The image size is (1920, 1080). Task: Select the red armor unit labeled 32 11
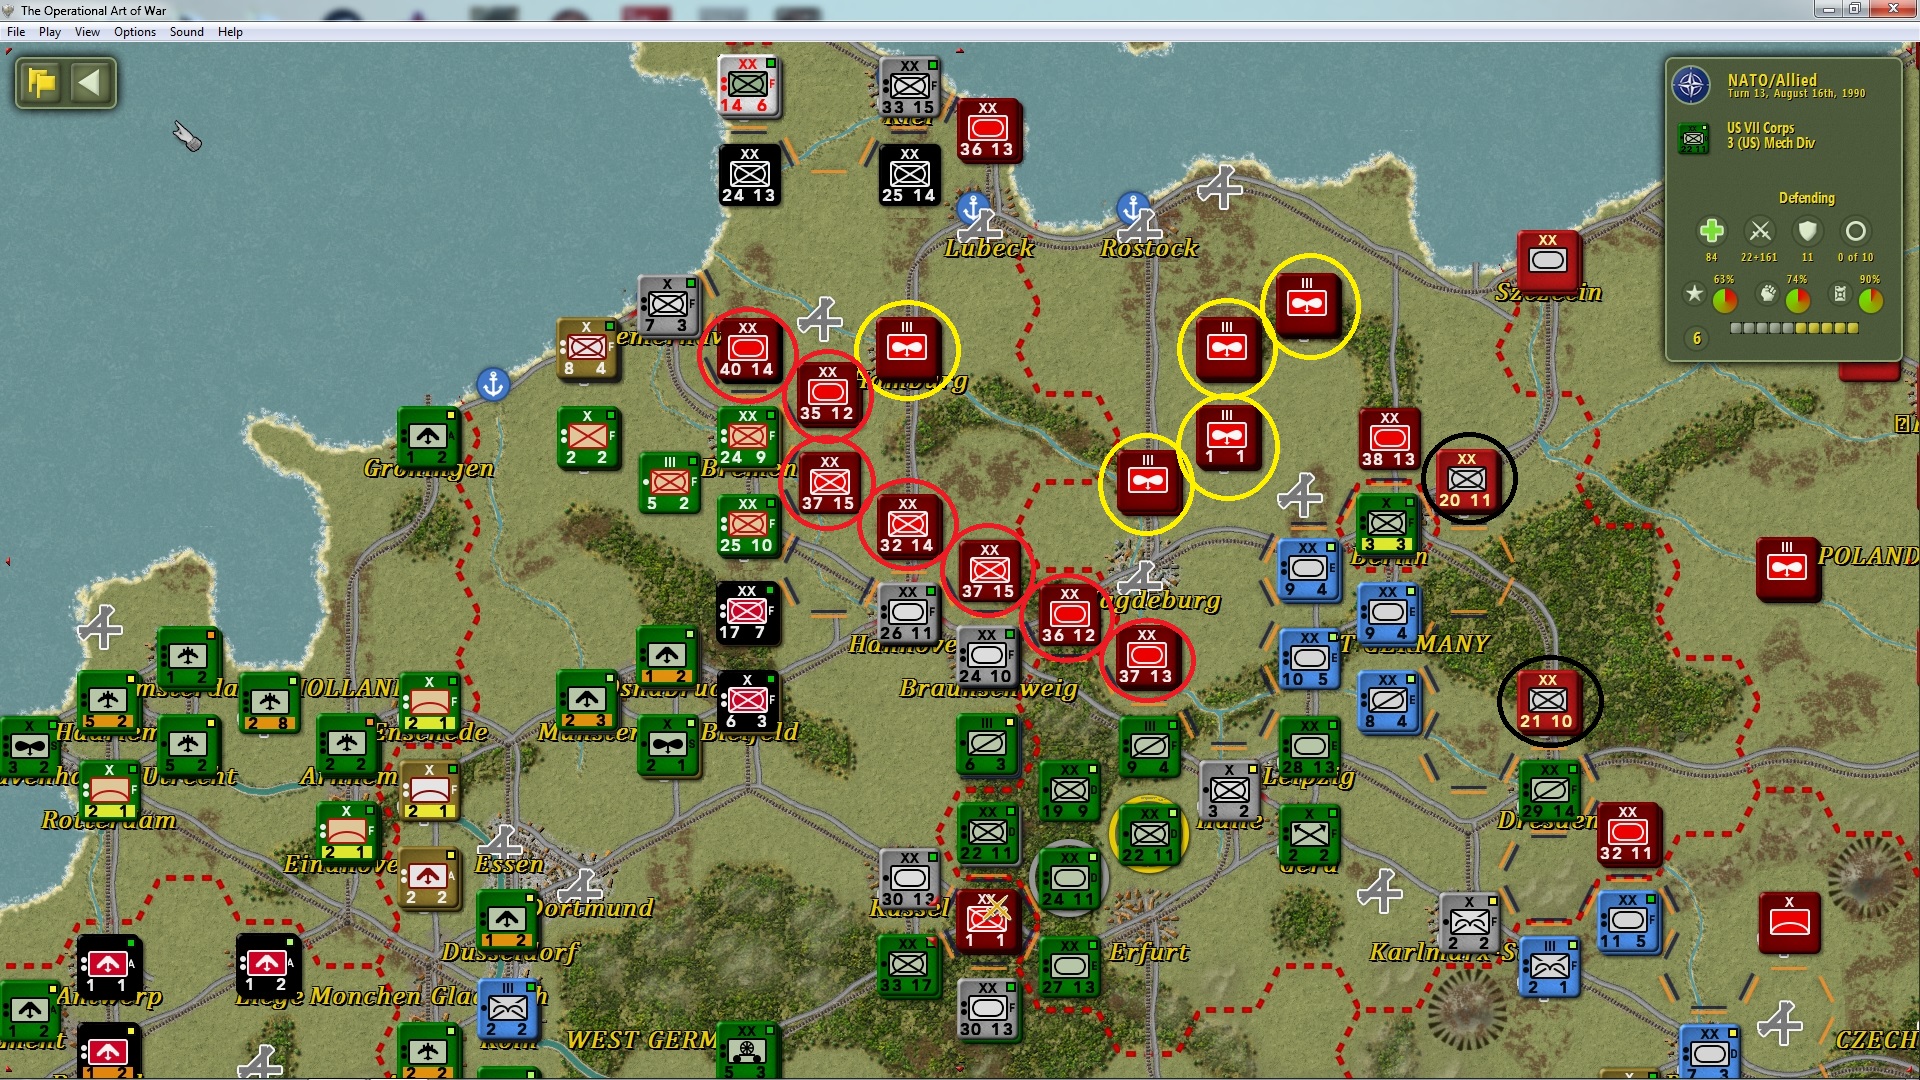pyautogui.click(x=1627, y=833)
